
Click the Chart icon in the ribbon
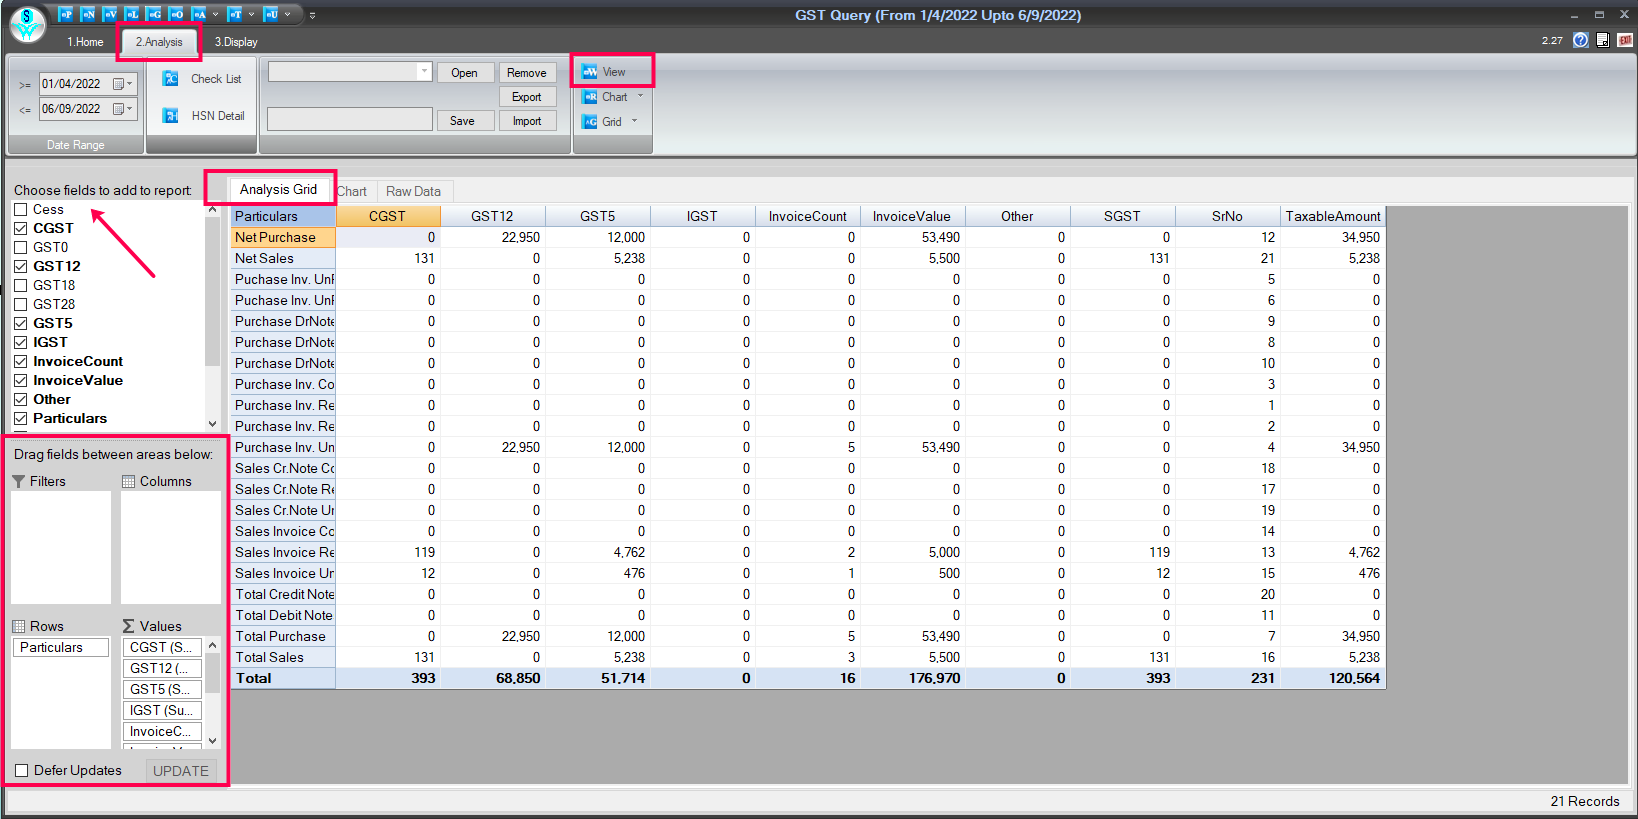click(590, 97)
